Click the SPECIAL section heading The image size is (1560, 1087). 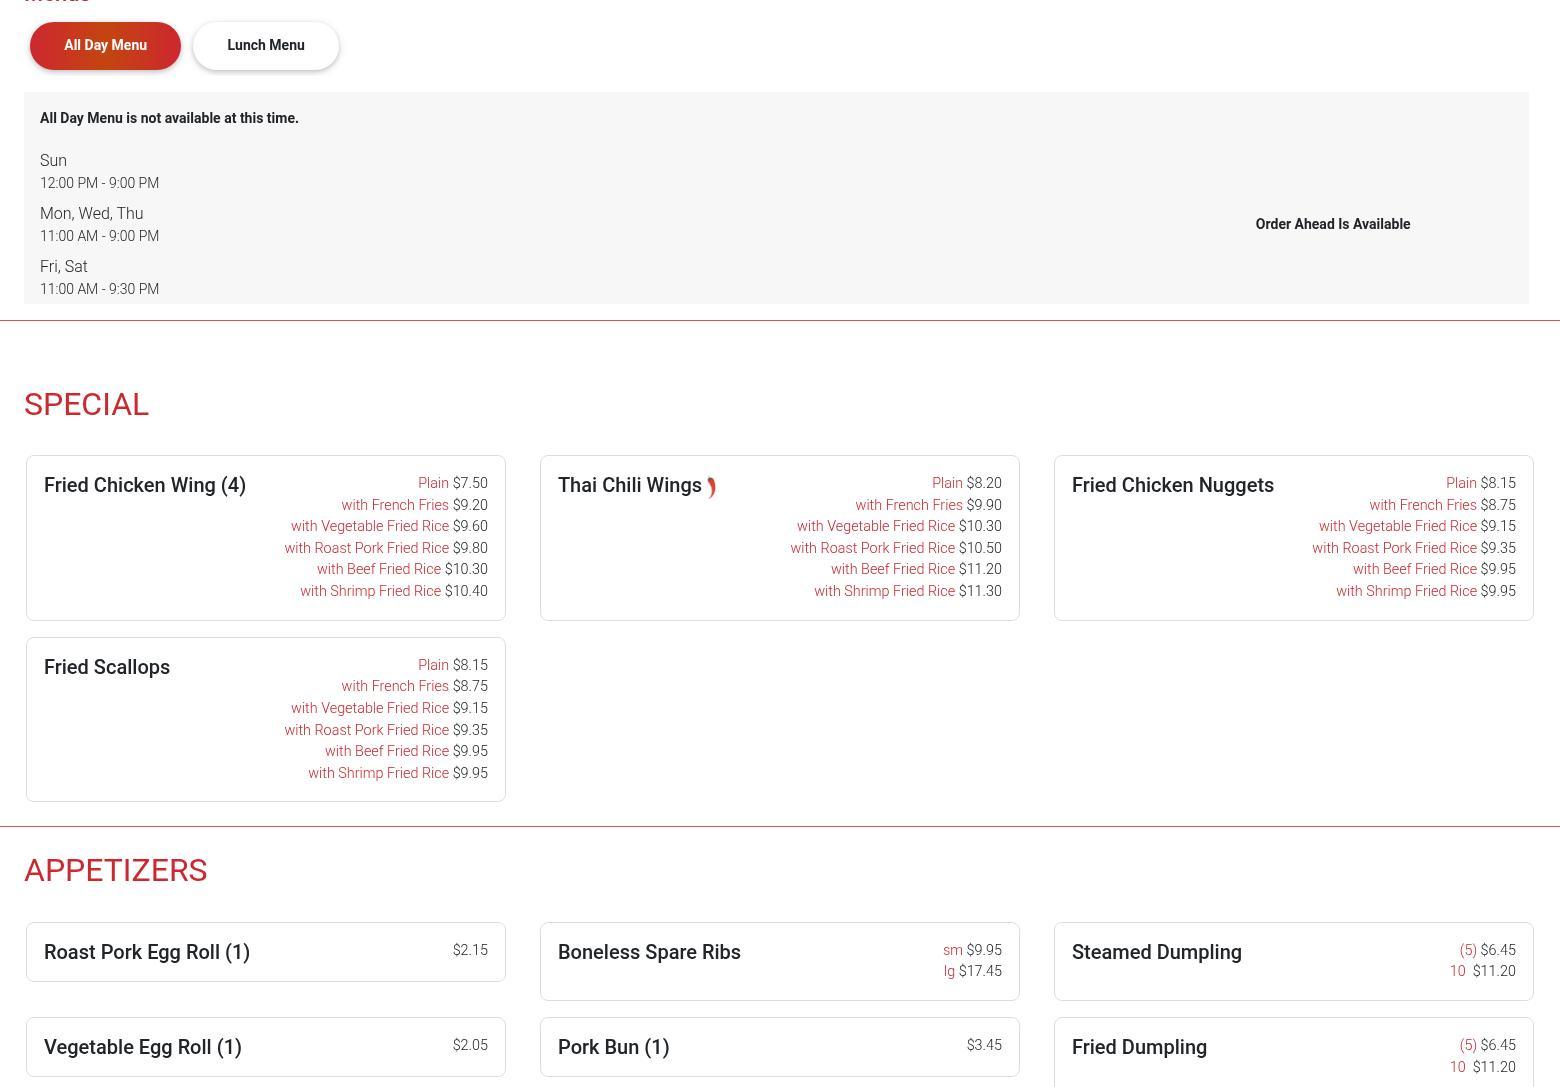point(86,404)
